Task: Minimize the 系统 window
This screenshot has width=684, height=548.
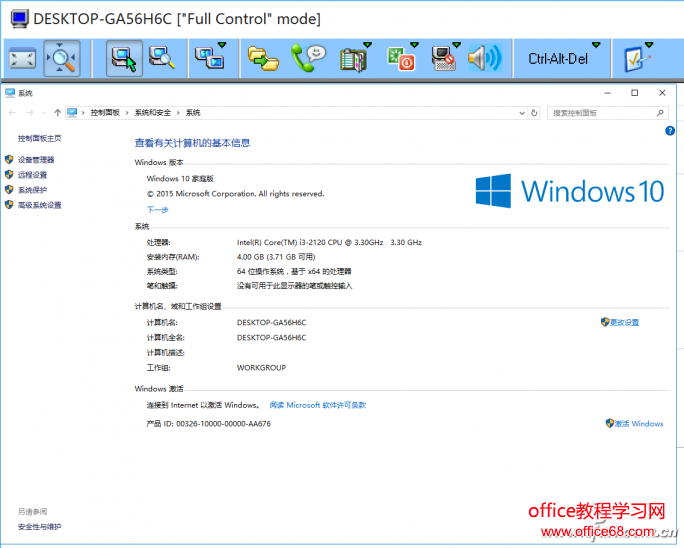Action: coord(608,92)
